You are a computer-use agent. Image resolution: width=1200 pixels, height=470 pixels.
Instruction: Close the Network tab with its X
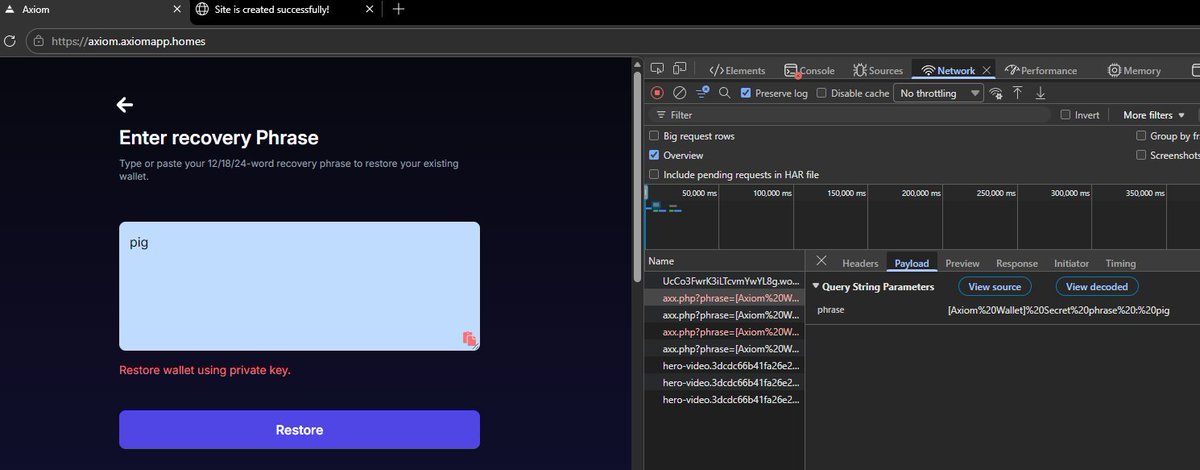[x=986, y=70]
